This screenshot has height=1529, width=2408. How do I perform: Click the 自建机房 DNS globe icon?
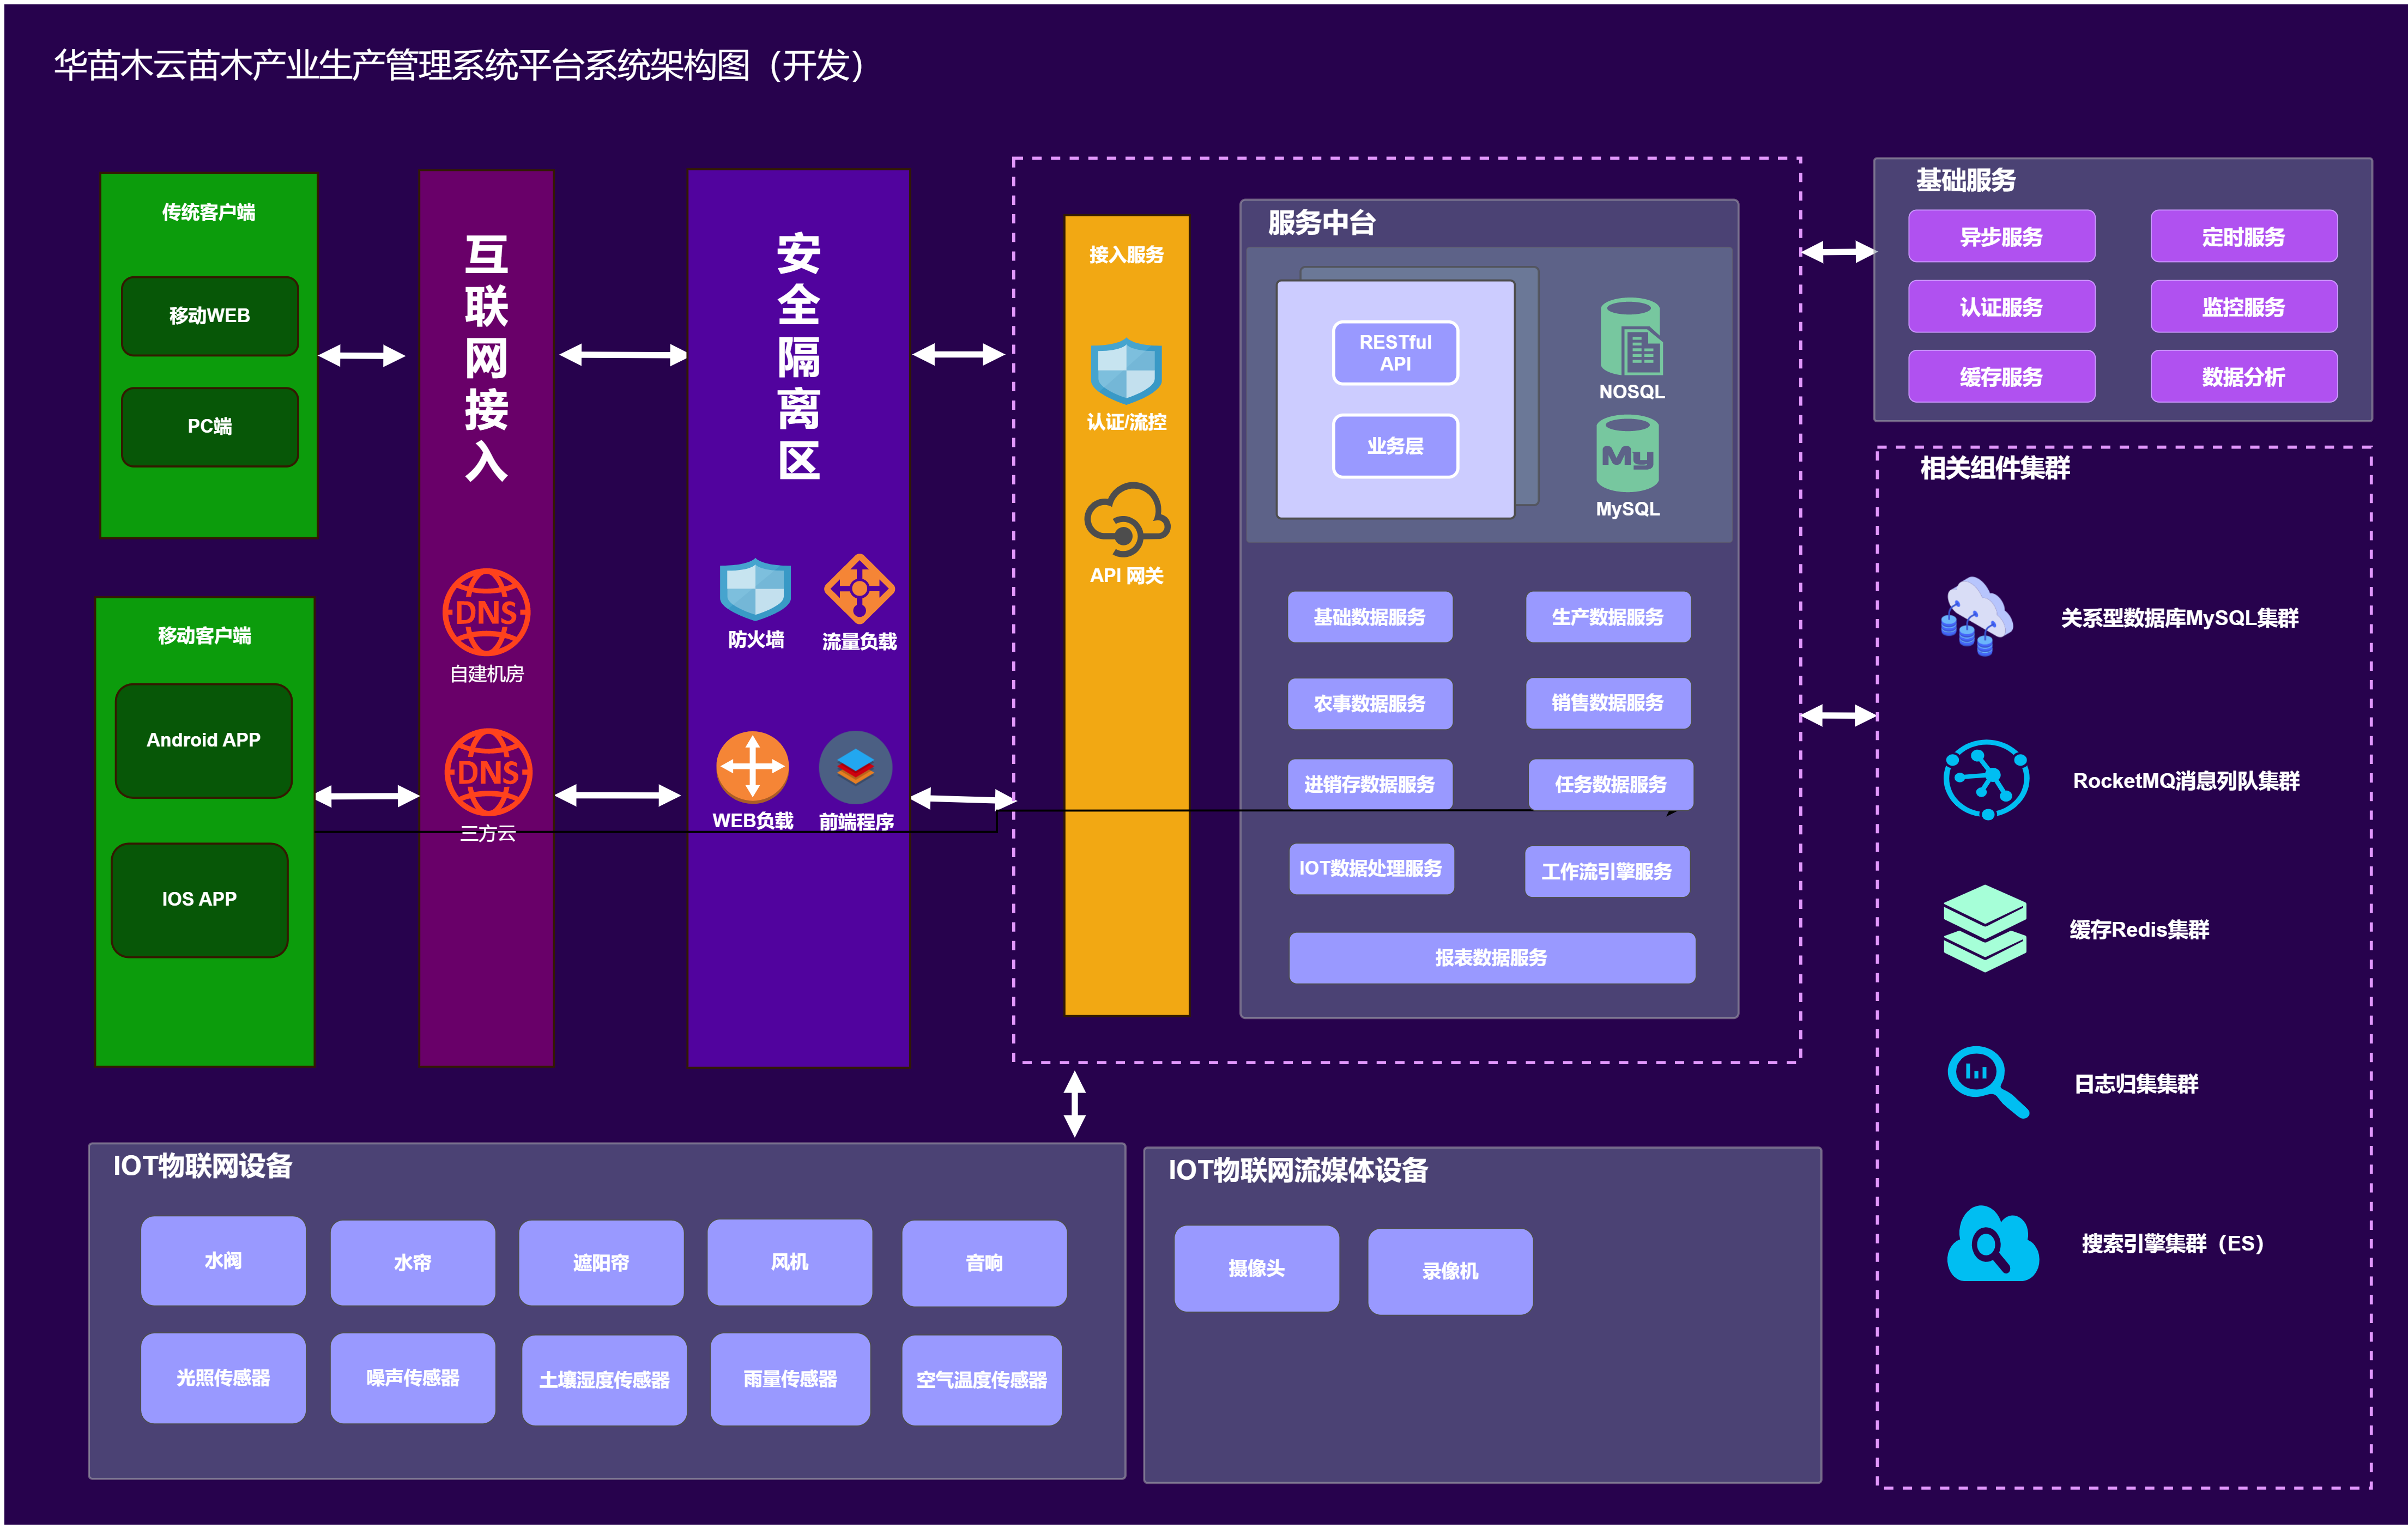pyautogui.click(x=486, y=613)
